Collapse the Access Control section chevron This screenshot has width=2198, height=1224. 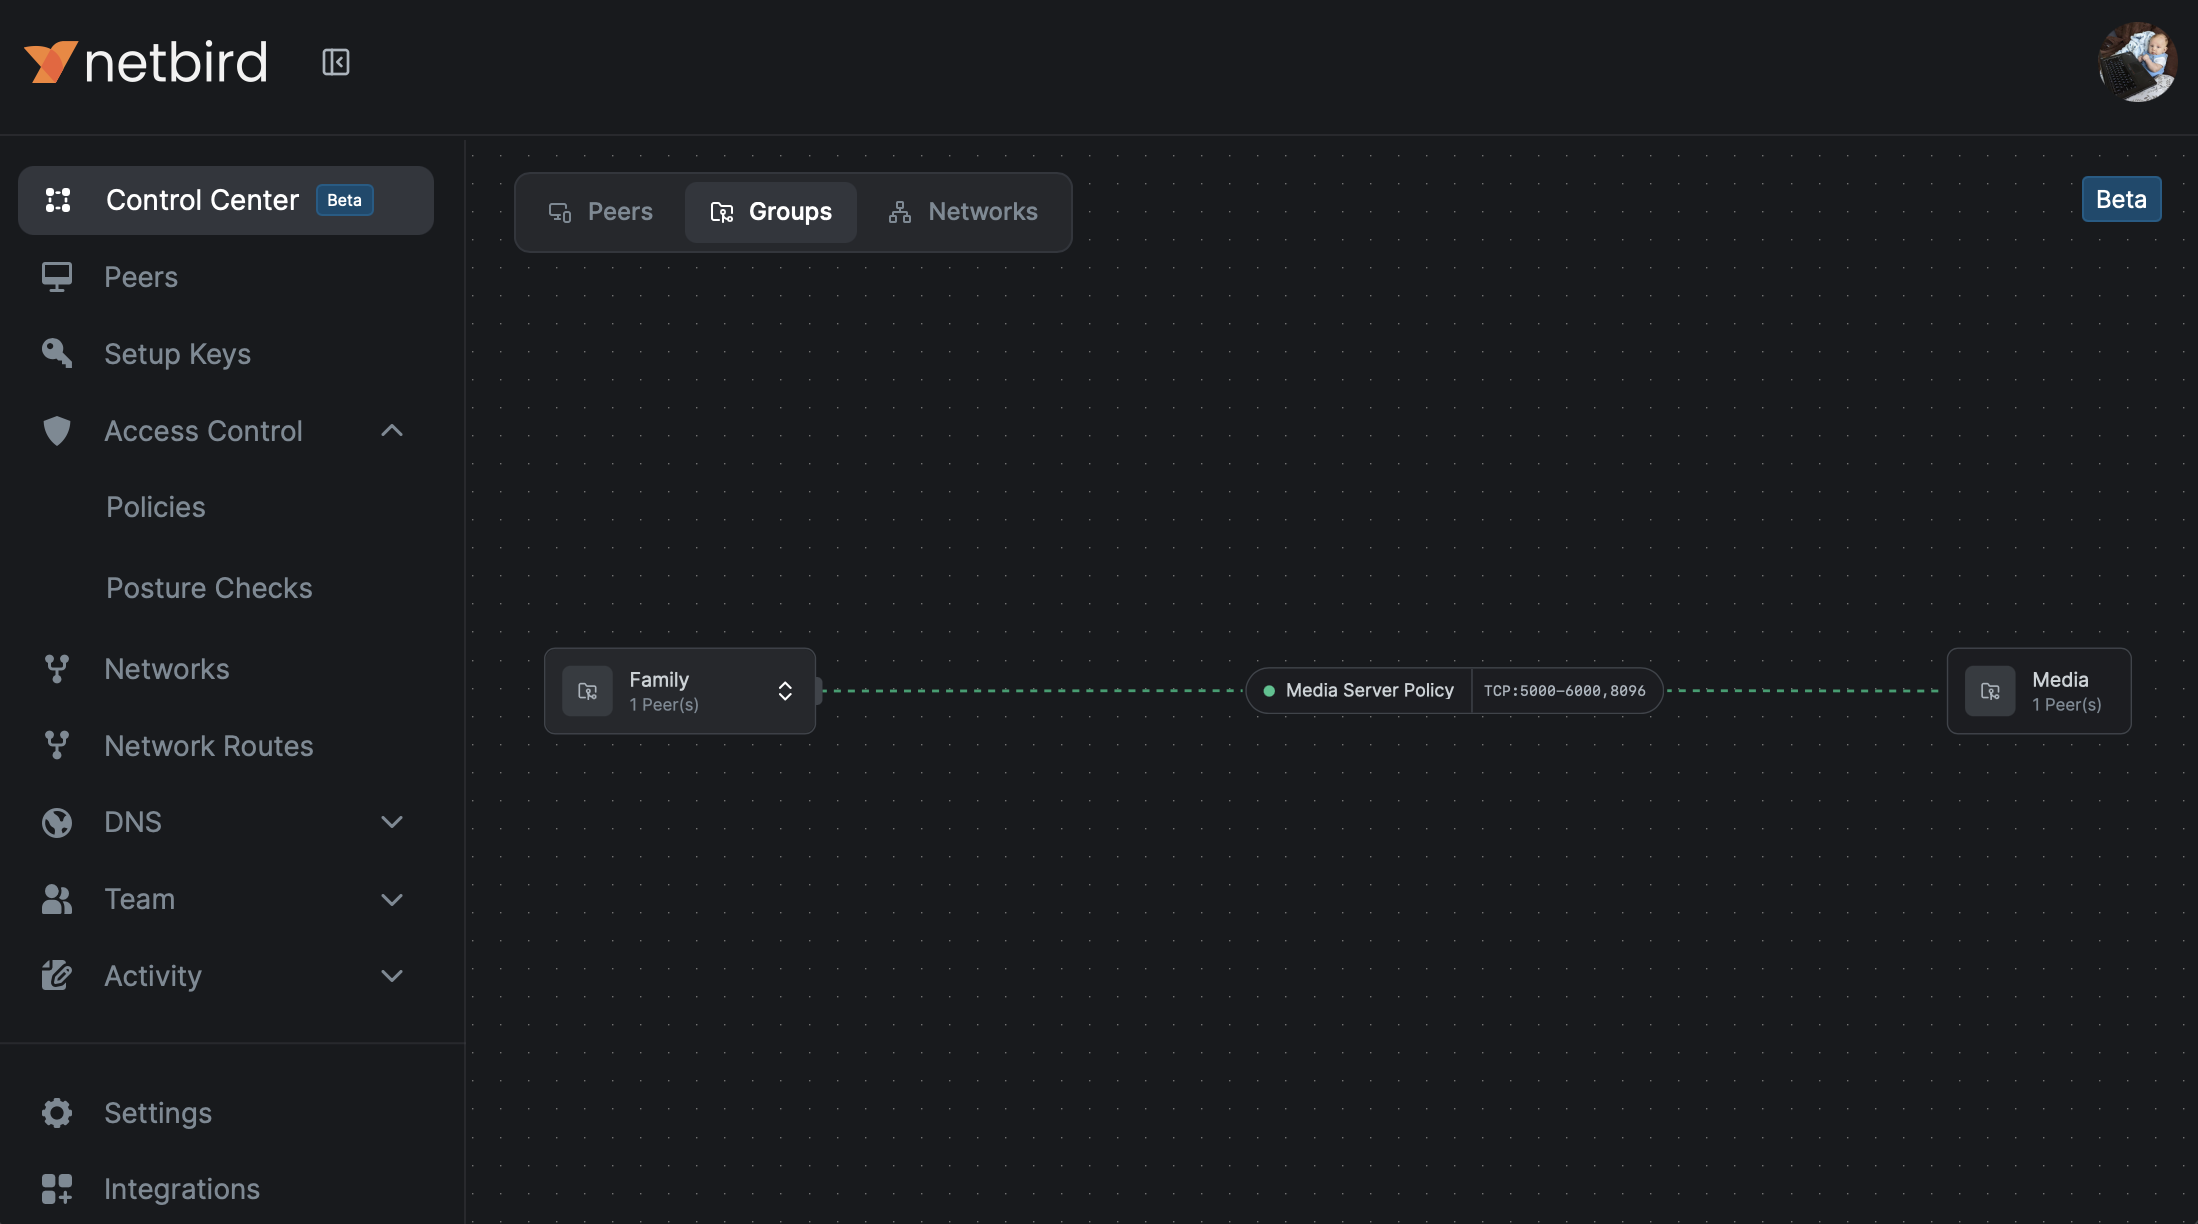(x=391, y=430)
